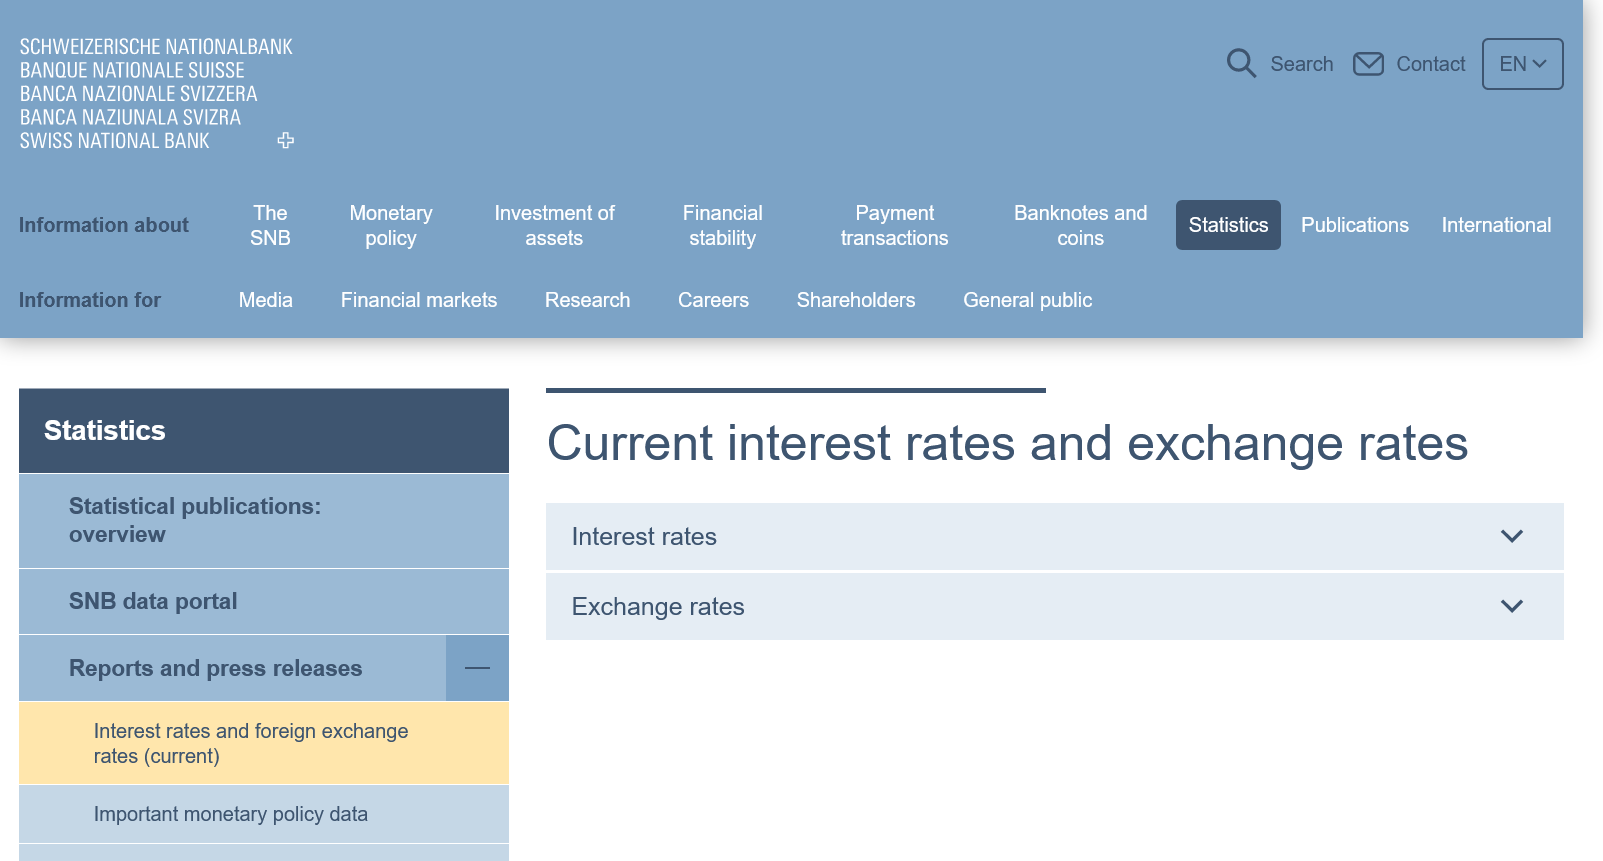
Task: Open SNB data portal in sidebar
Action: coord(153,601)
